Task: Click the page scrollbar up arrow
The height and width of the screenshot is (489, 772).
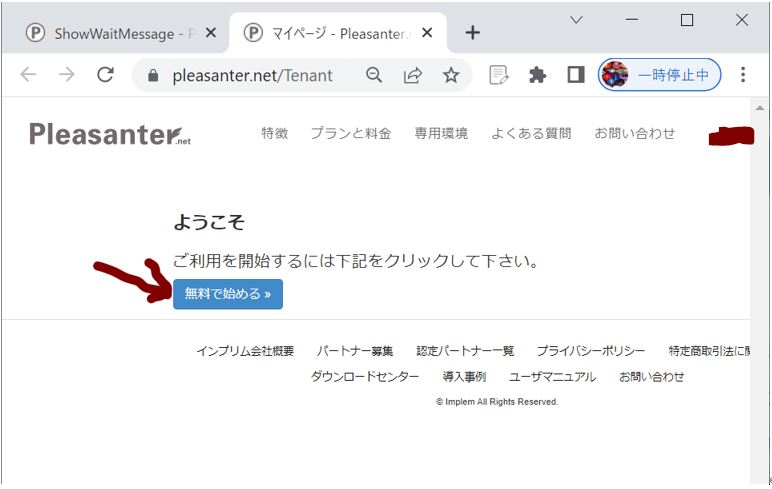Action: (x=760, y=108)
